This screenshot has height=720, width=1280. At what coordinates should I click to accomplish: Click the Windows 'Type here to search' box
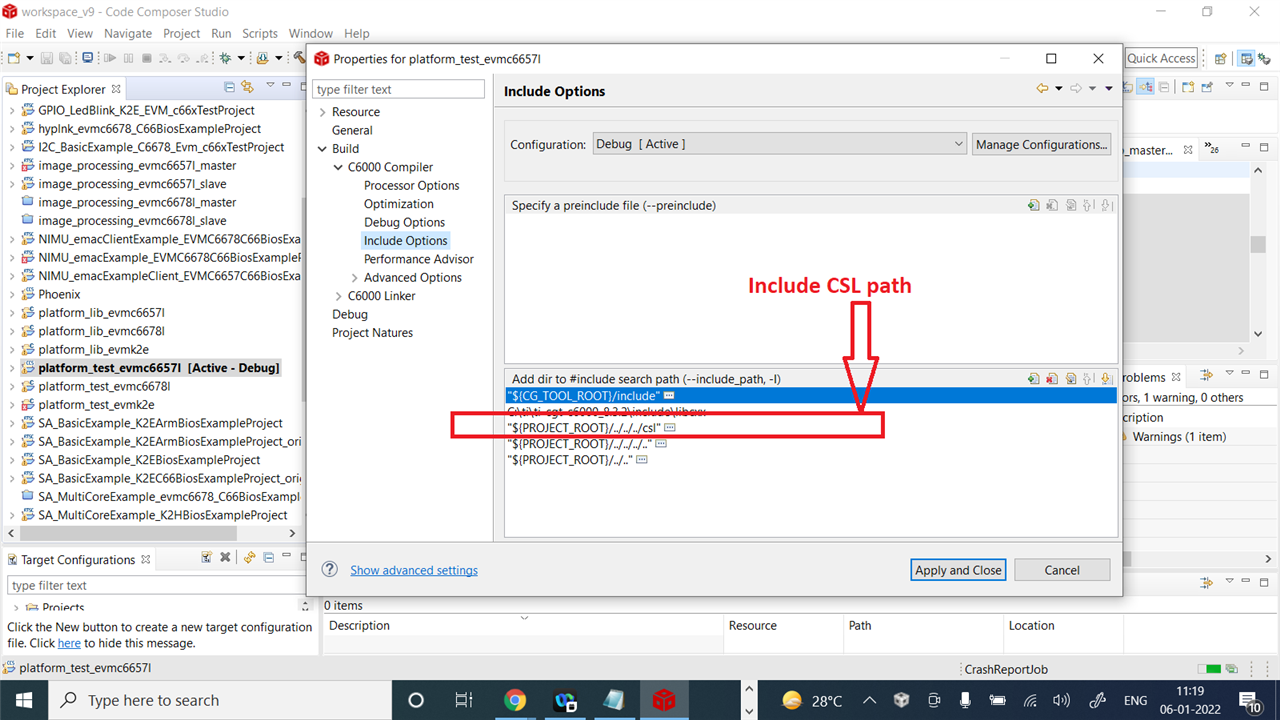pos(220,700)
